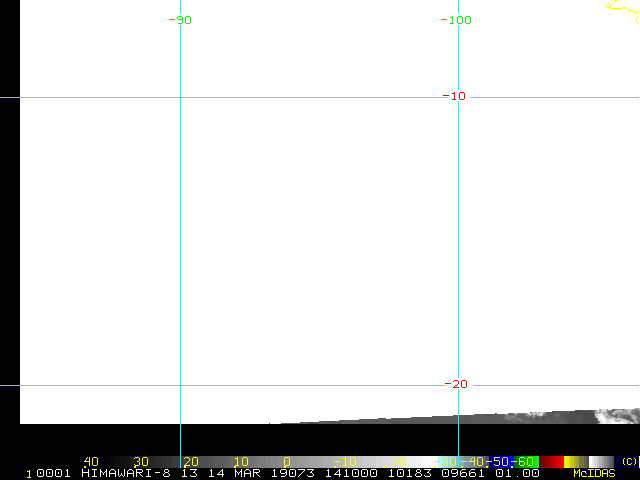This screenshot has width=640, height=480.
Task: Select the blue -50 color scale segment
Action: [x=501, y=462]
